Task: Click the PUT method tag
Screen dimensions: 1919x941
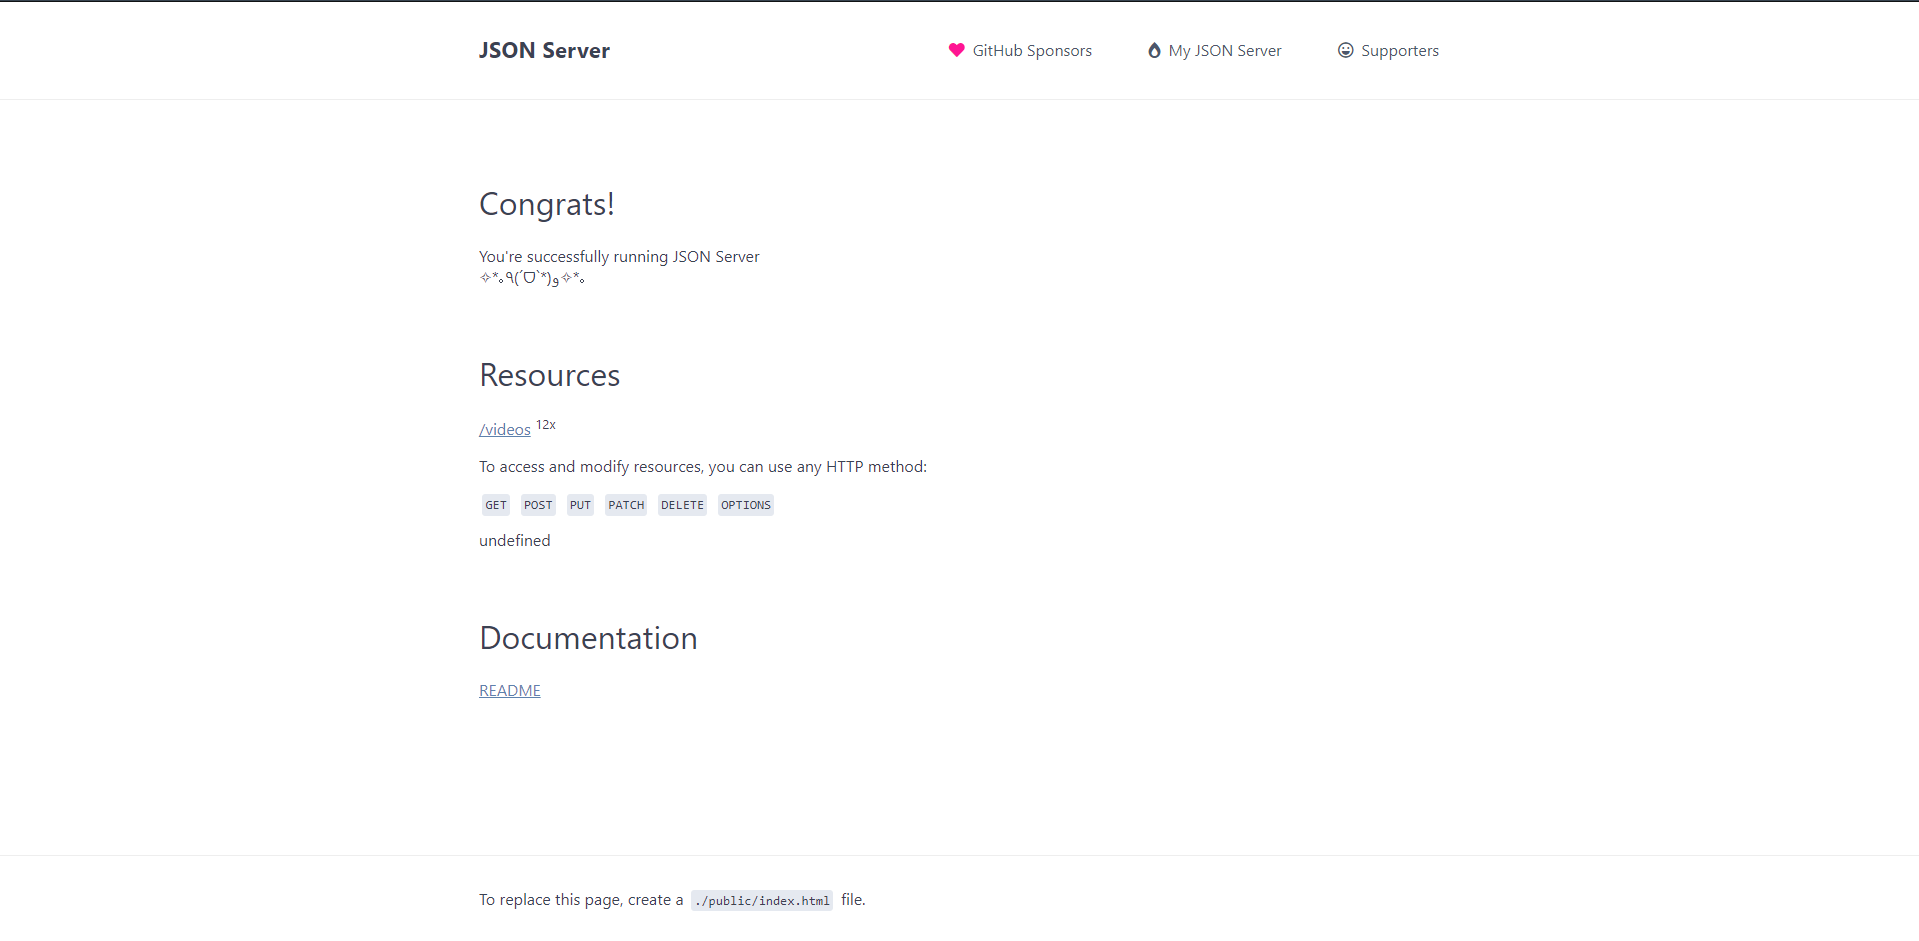Action: 580,505
